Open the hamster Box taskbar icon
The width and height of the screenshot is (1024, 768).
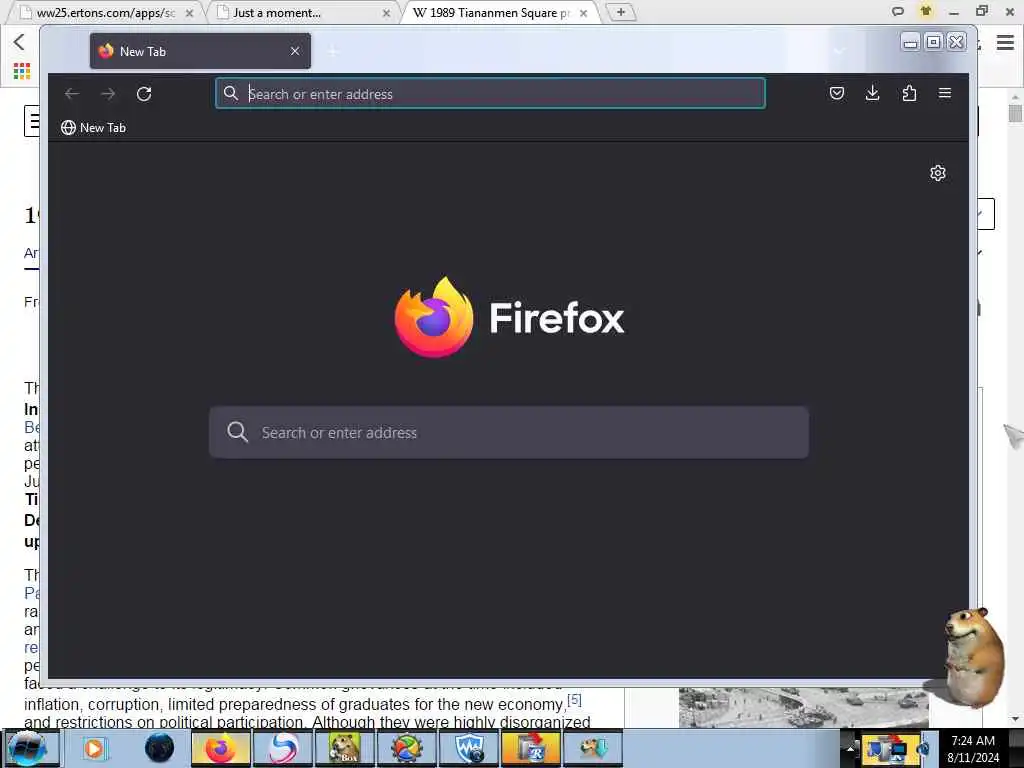click(345, 748)
